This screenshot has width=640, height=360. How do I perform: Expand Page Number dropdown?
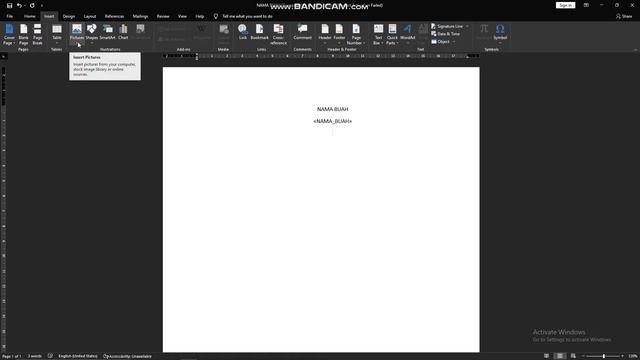pos(364,43)
